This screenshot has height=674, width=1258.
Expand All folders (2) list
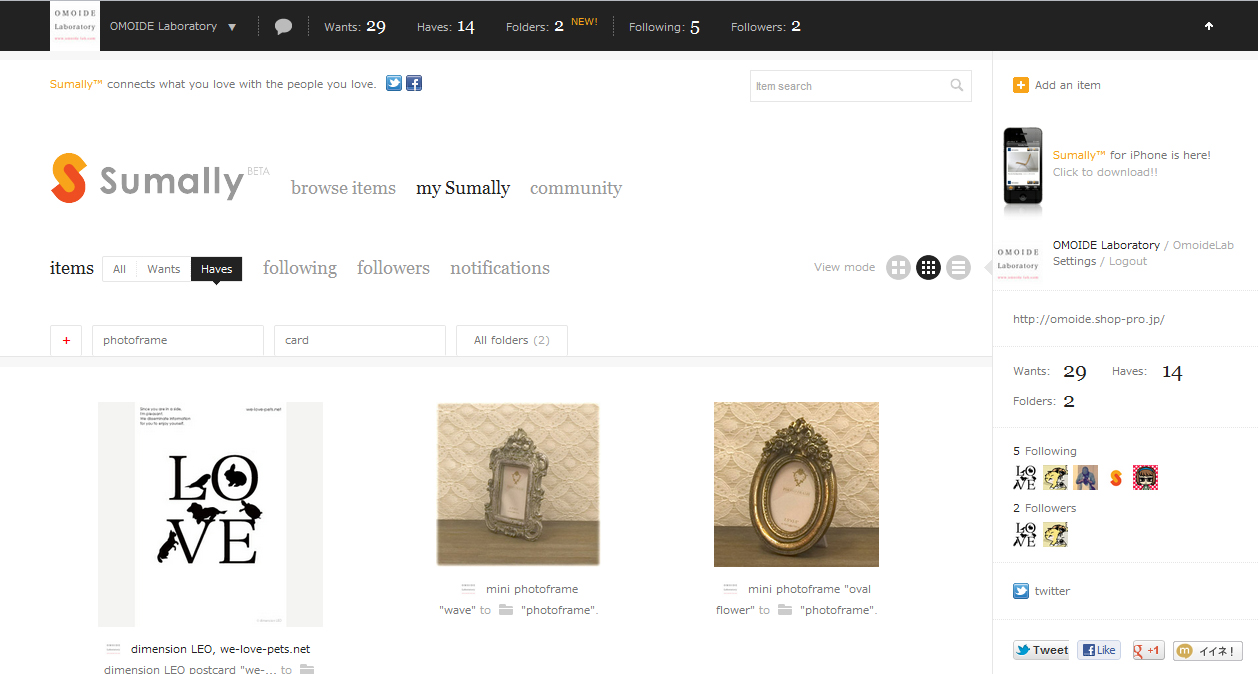pos(511,340)
